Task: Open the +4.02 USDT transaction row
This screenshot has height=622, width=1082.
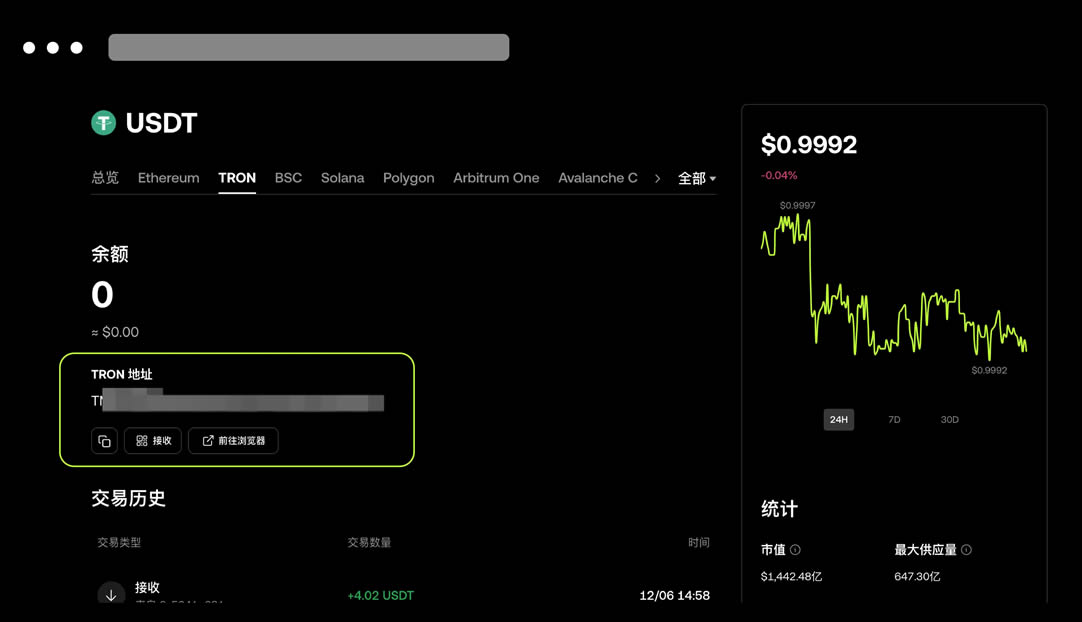Action: click(x=380, y=595)
